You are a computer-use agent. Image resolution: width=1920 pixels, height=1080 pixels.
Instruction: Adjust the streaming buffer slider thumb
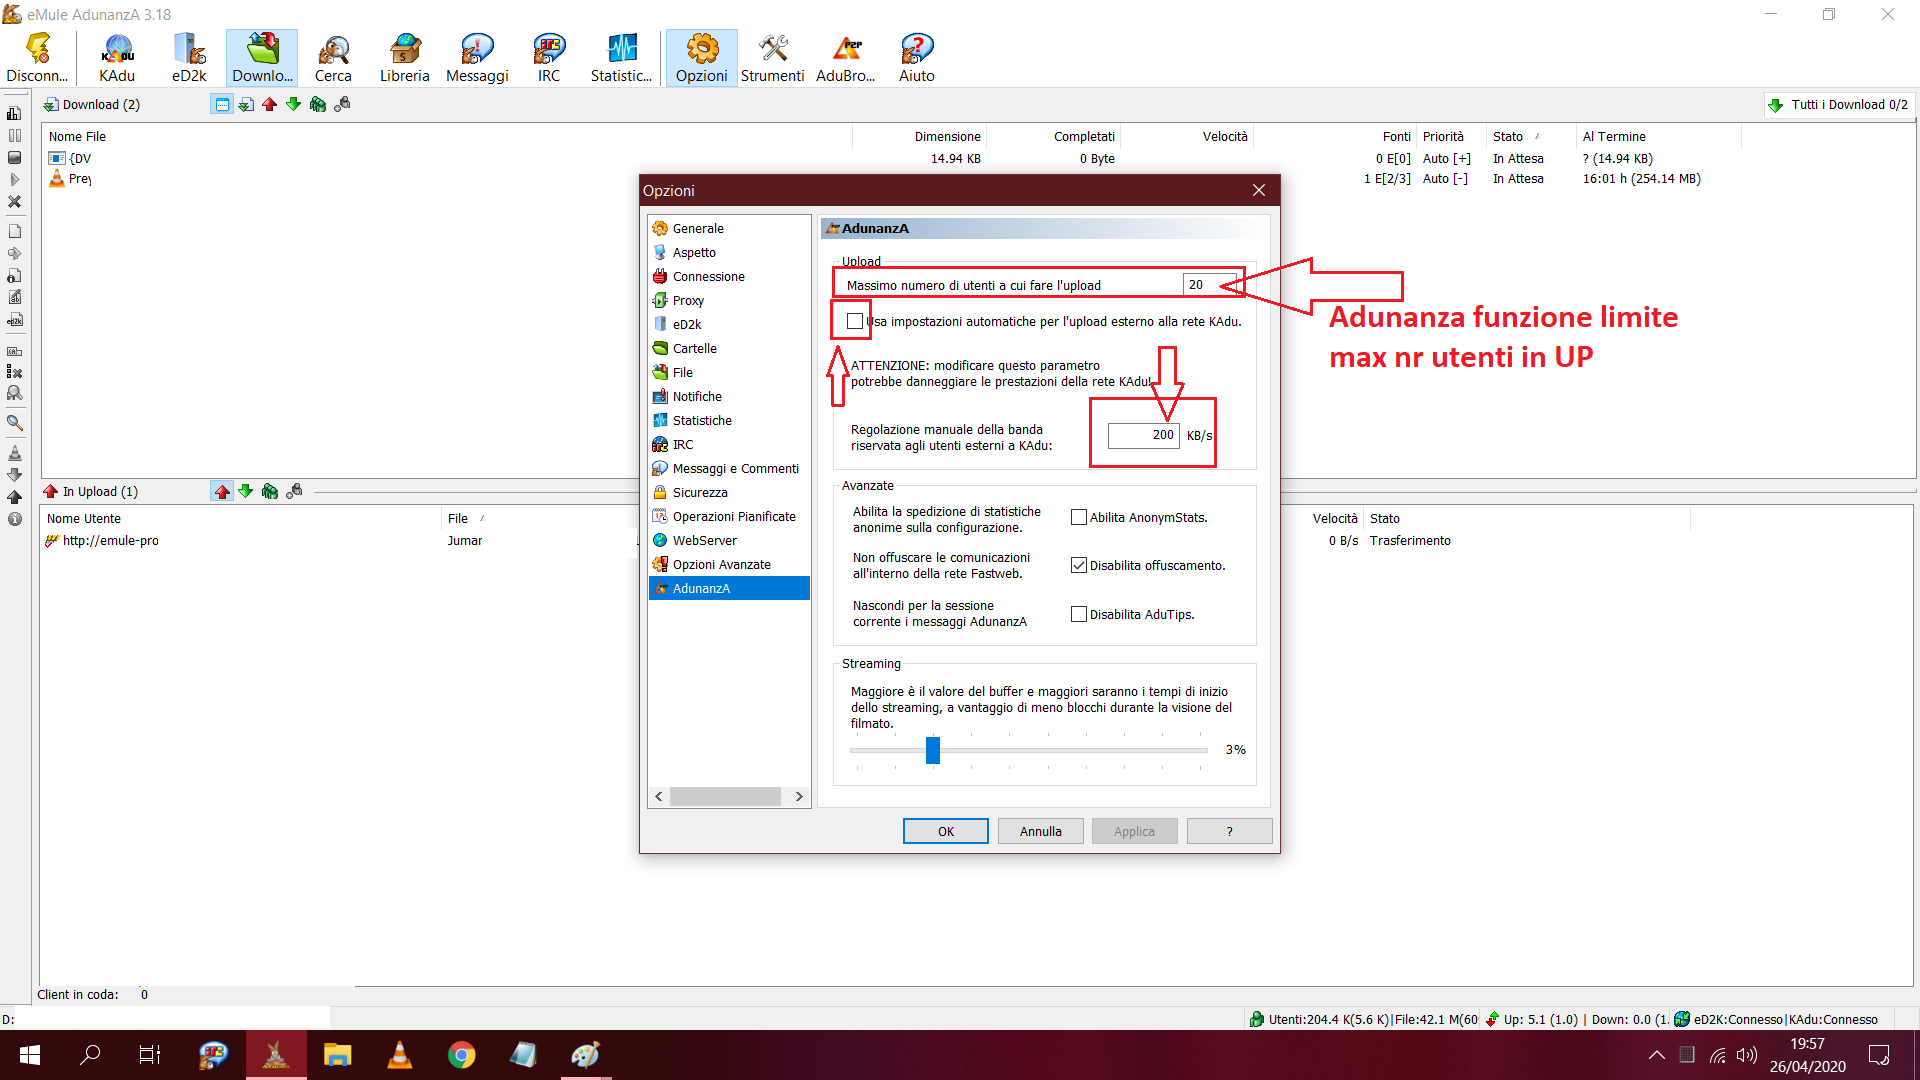point(933,750)
